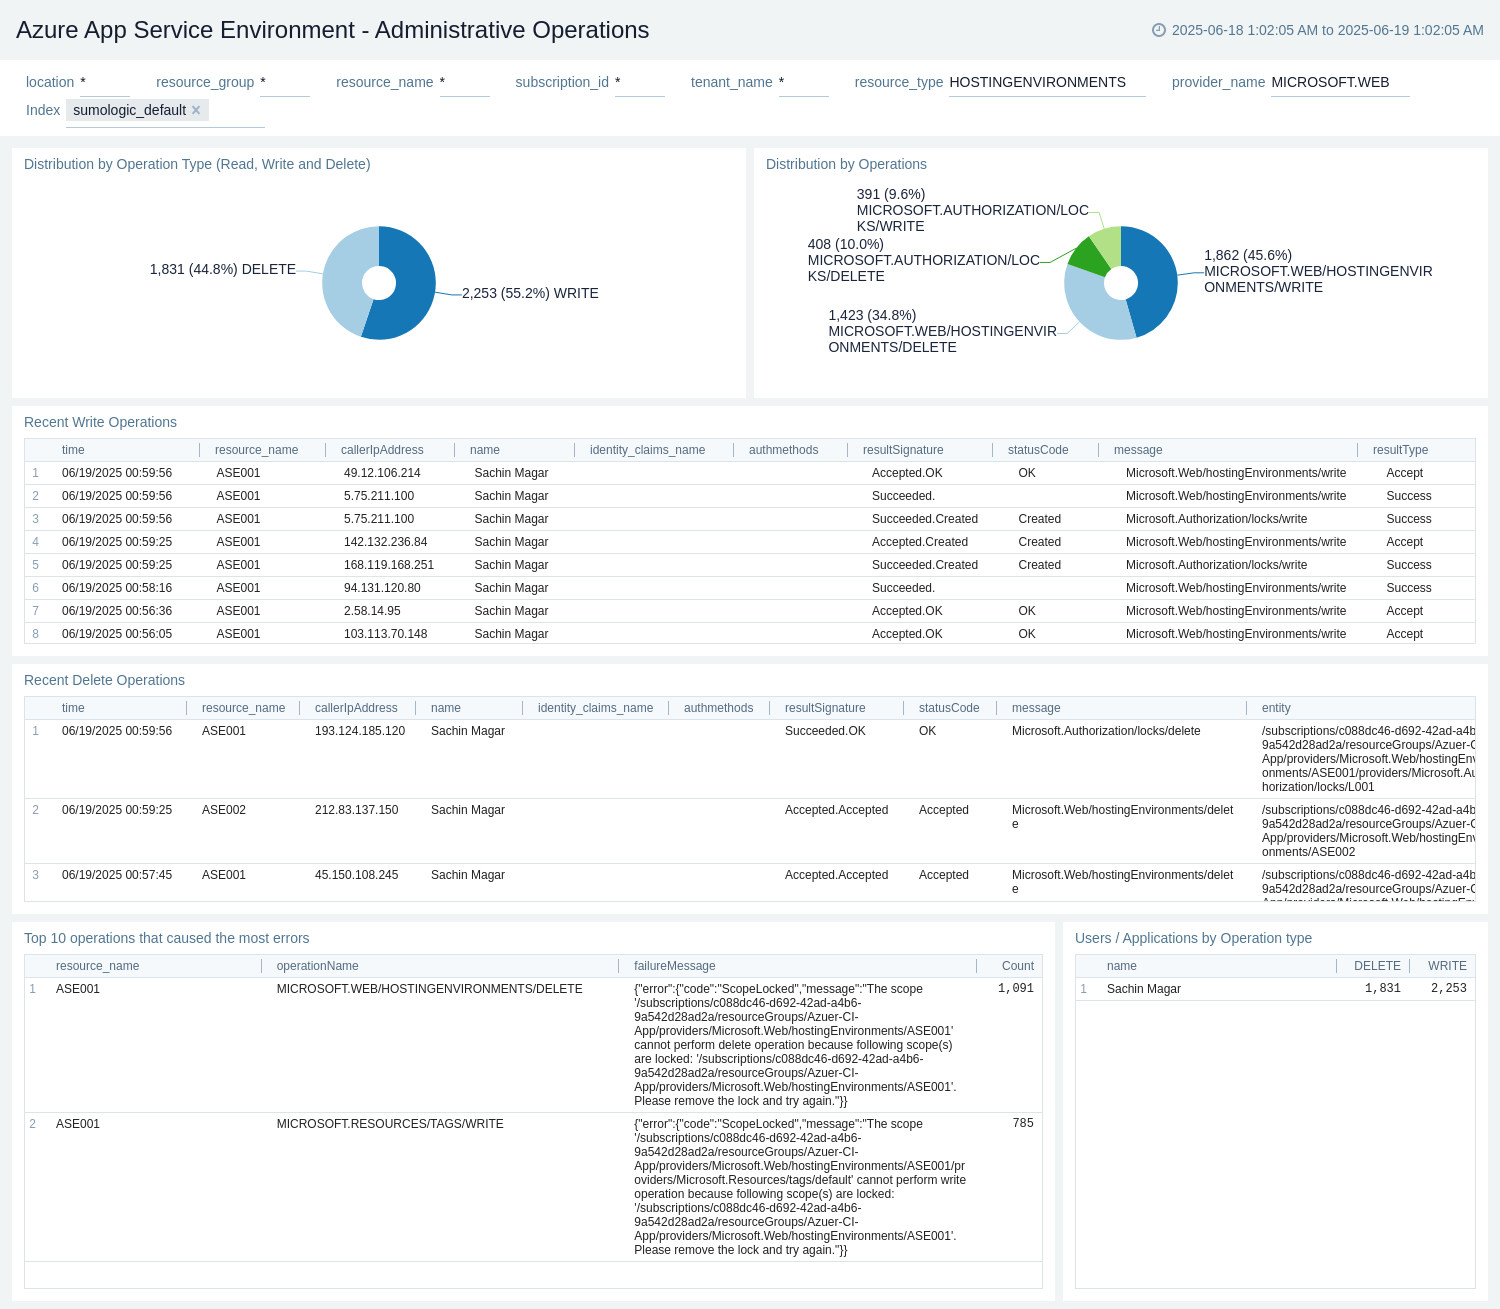Image resolution: width=1500 pixels, height=1309 pixels.
Task: Click IP address 103.113.70.148 cell
Action: click(386, 634)
